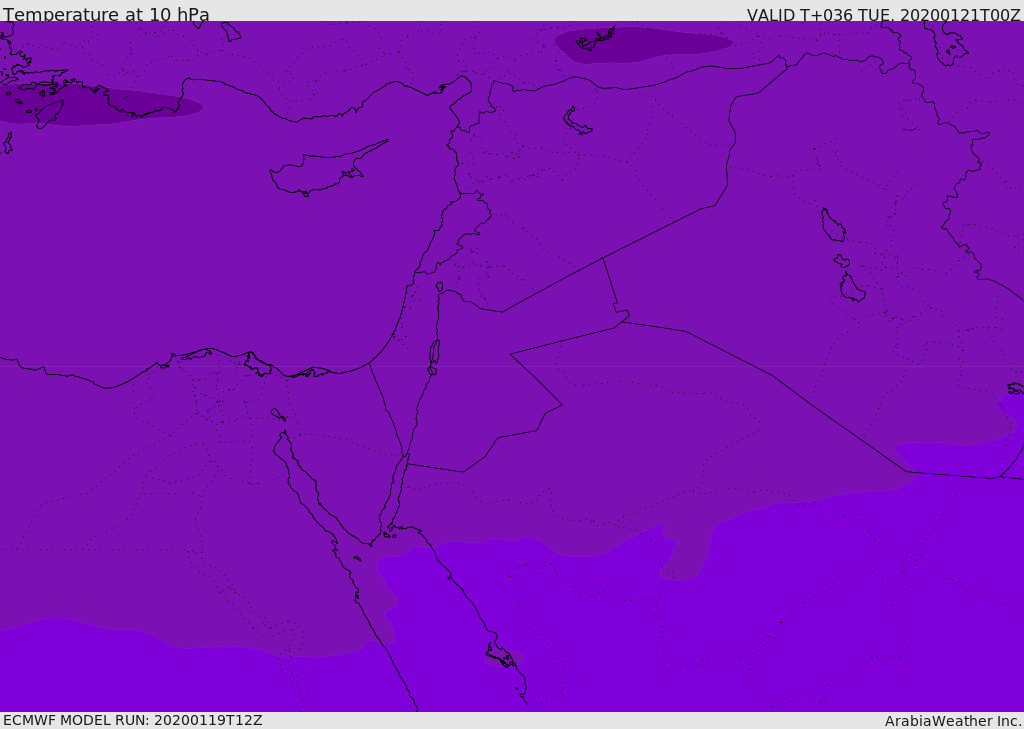
Task: Click the 'ArabiaWeather Inc' credit text
Action: 953,721
